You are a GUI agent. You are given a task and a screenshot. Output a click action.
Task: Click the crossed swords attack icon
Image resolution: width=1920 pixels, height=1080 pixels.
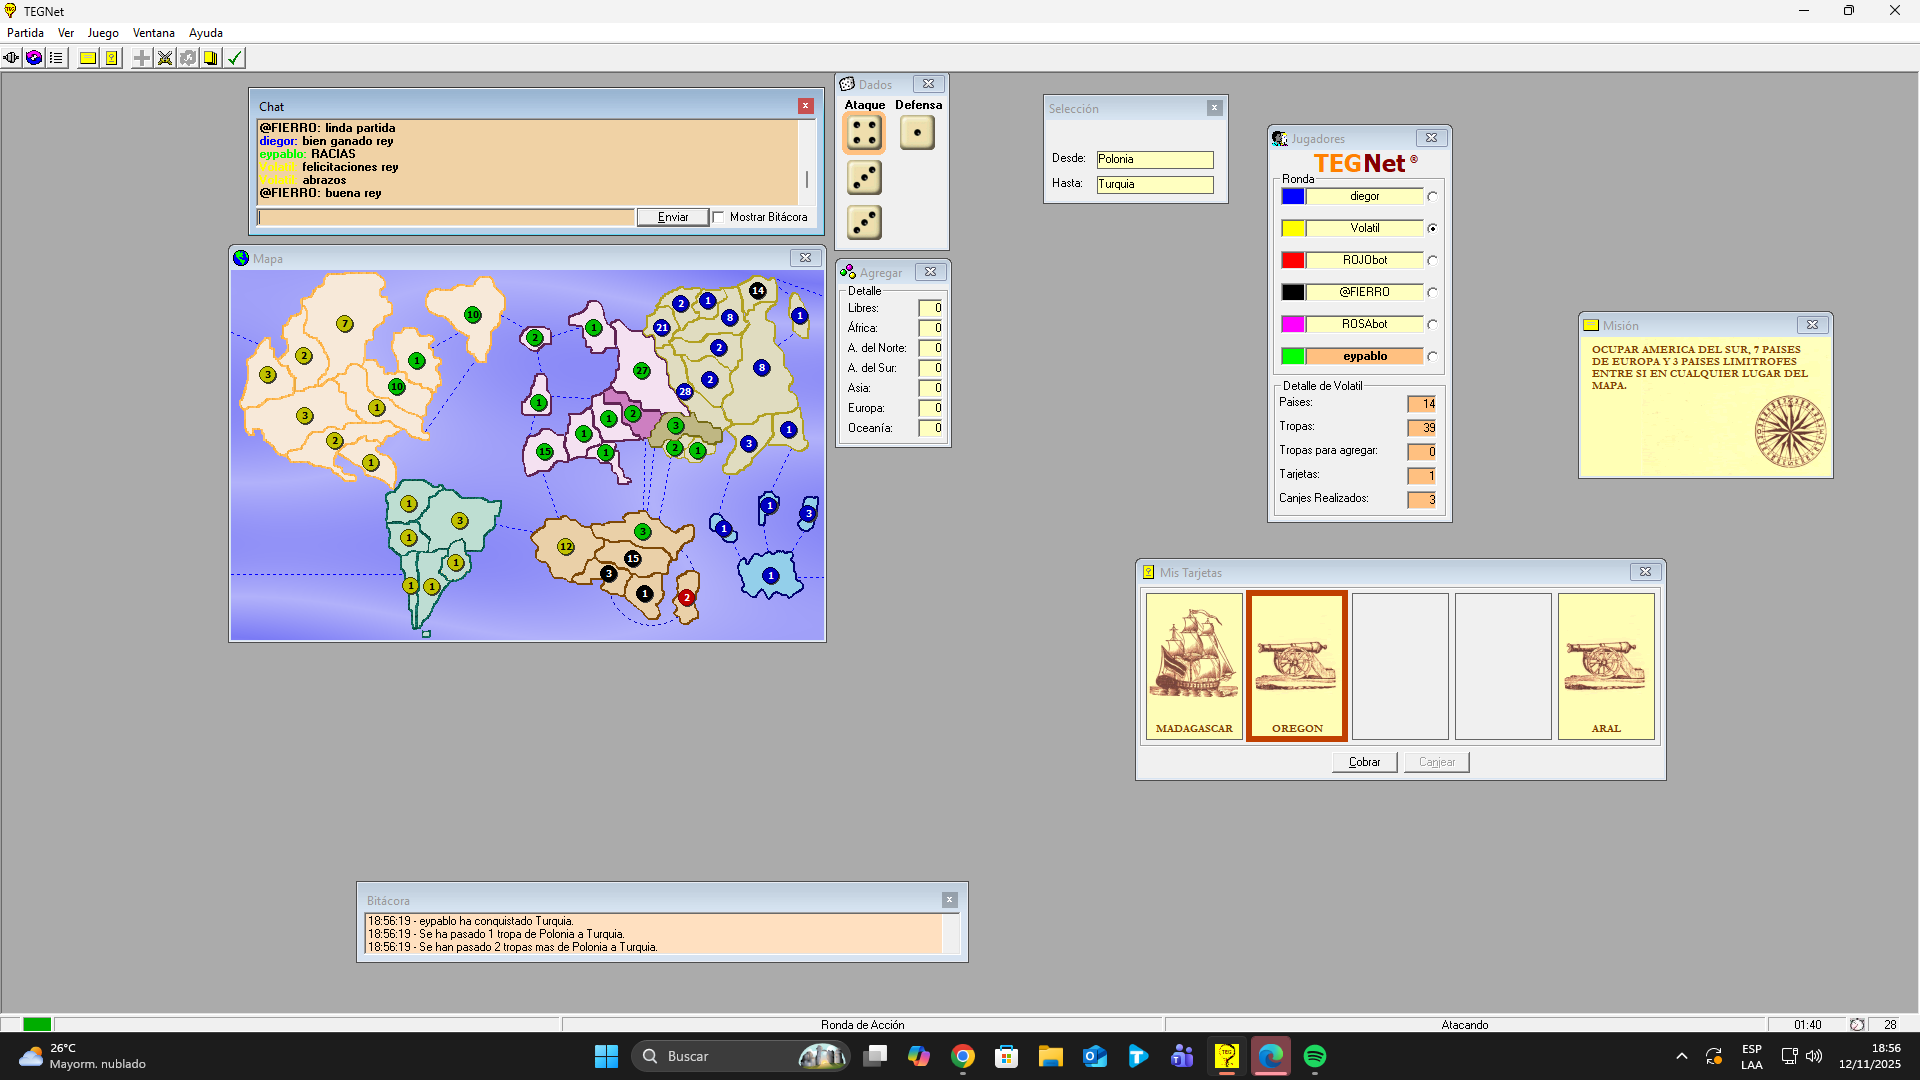click(x=165, y=58)
